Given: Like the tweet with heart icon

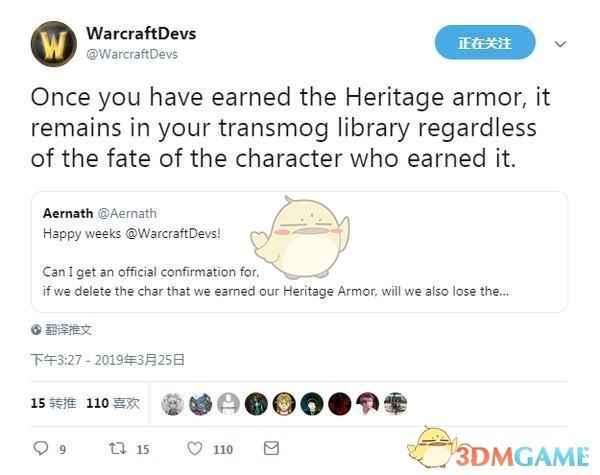Looking at the screenshot, I should click(x=195, y=448).
